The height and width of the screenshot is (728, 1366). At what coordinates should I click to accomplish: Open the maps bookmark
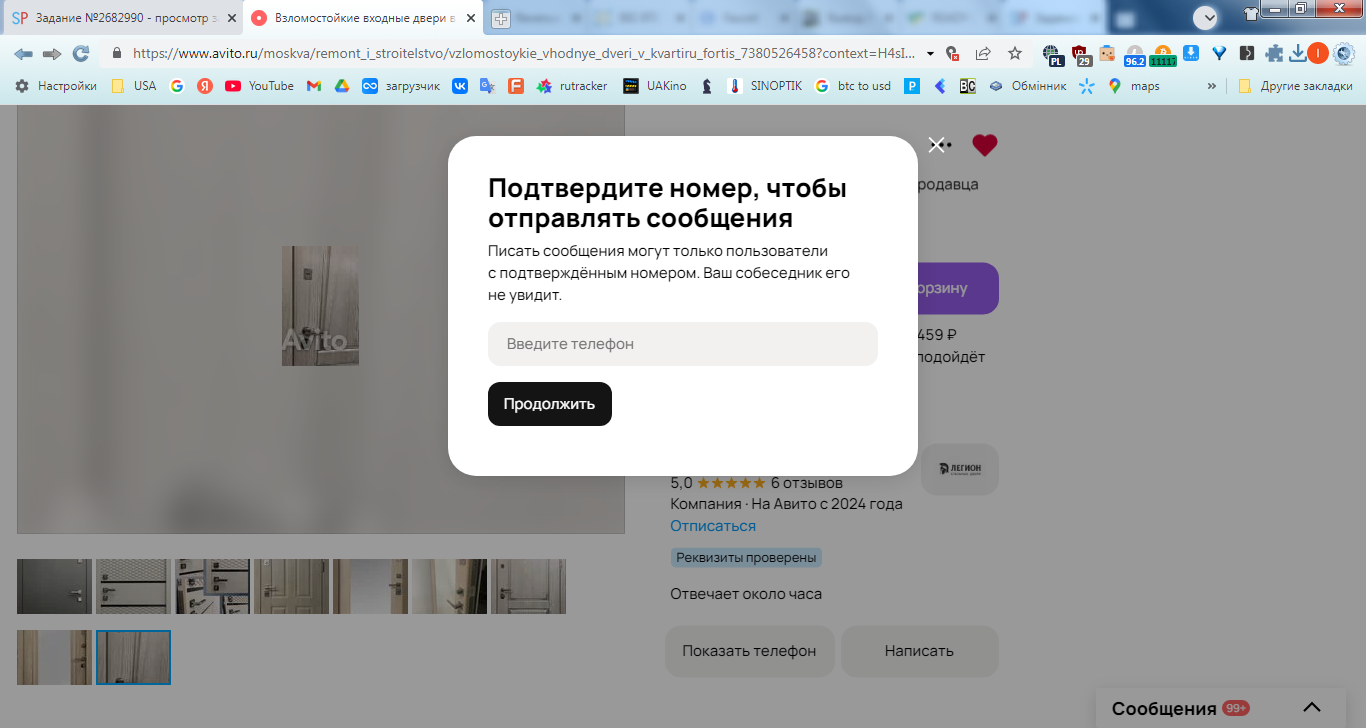1134,86
